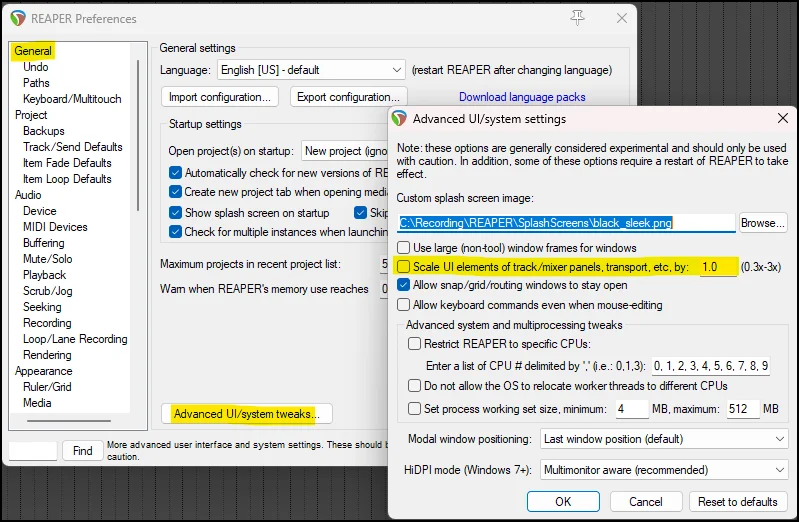Screen dimensions: 799x522
Task: Click the custom splash screen image path field
Action: click(566, 223)
